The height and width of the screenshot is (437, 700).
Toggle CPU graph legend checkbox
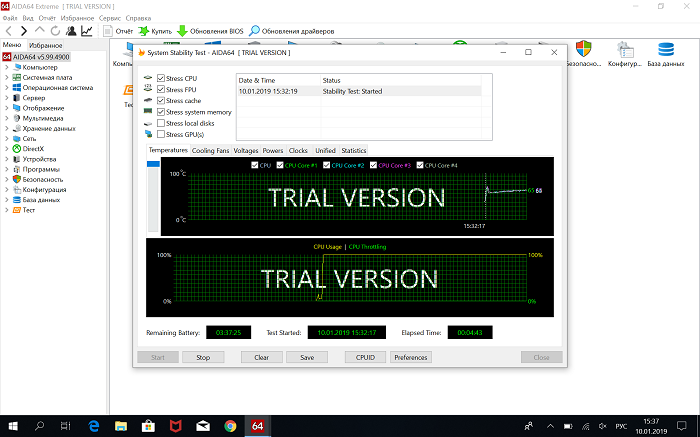(x=255, y=165)
